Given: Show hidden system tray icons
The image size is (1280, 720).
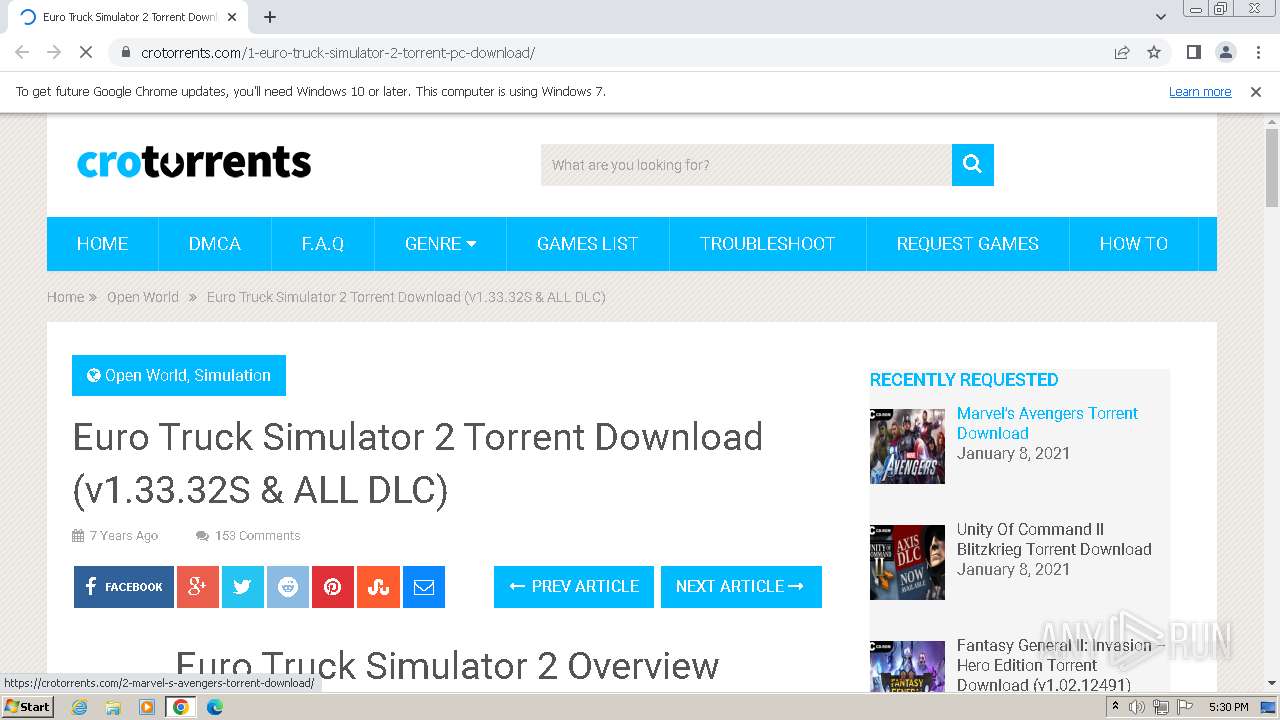Looking at the screenshot, I should tap(1115, 707).
